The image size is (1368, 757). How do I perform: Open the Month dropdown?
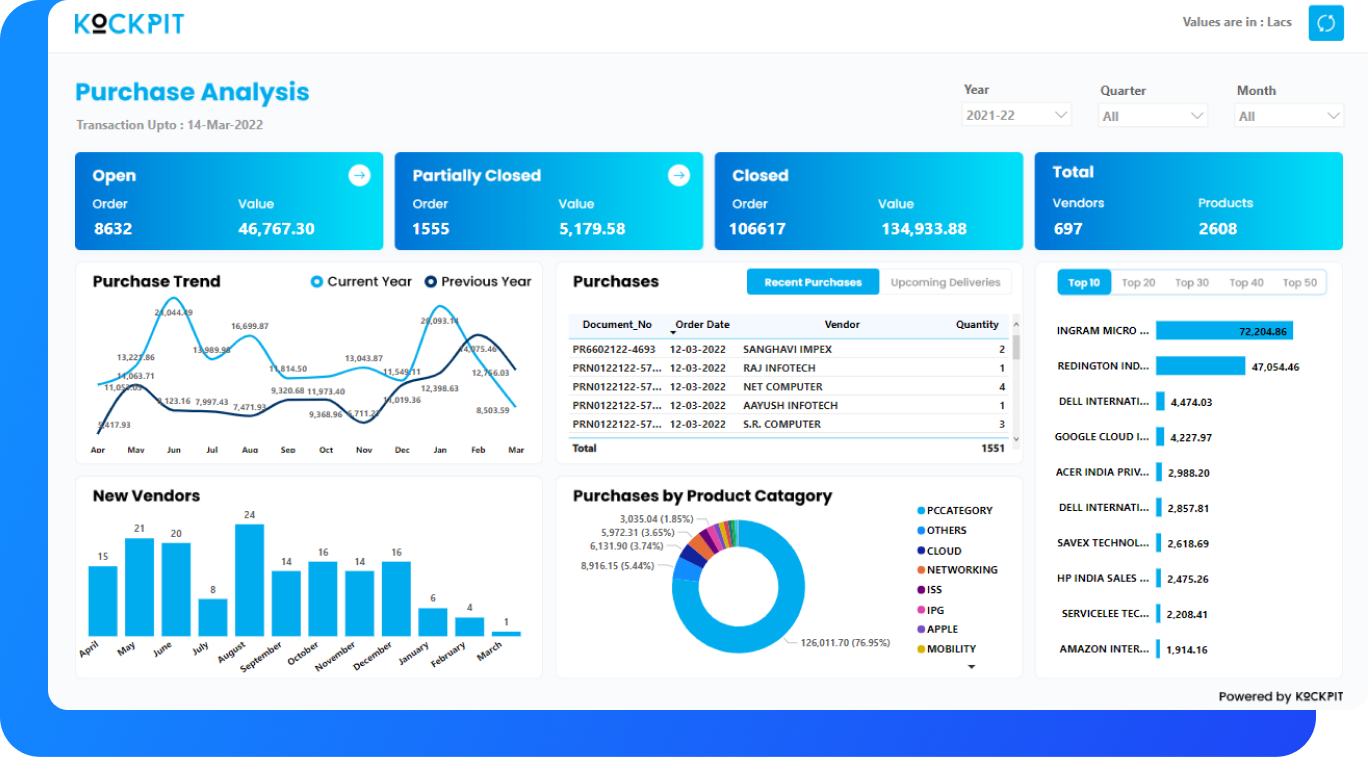(x=1289, y=116)
